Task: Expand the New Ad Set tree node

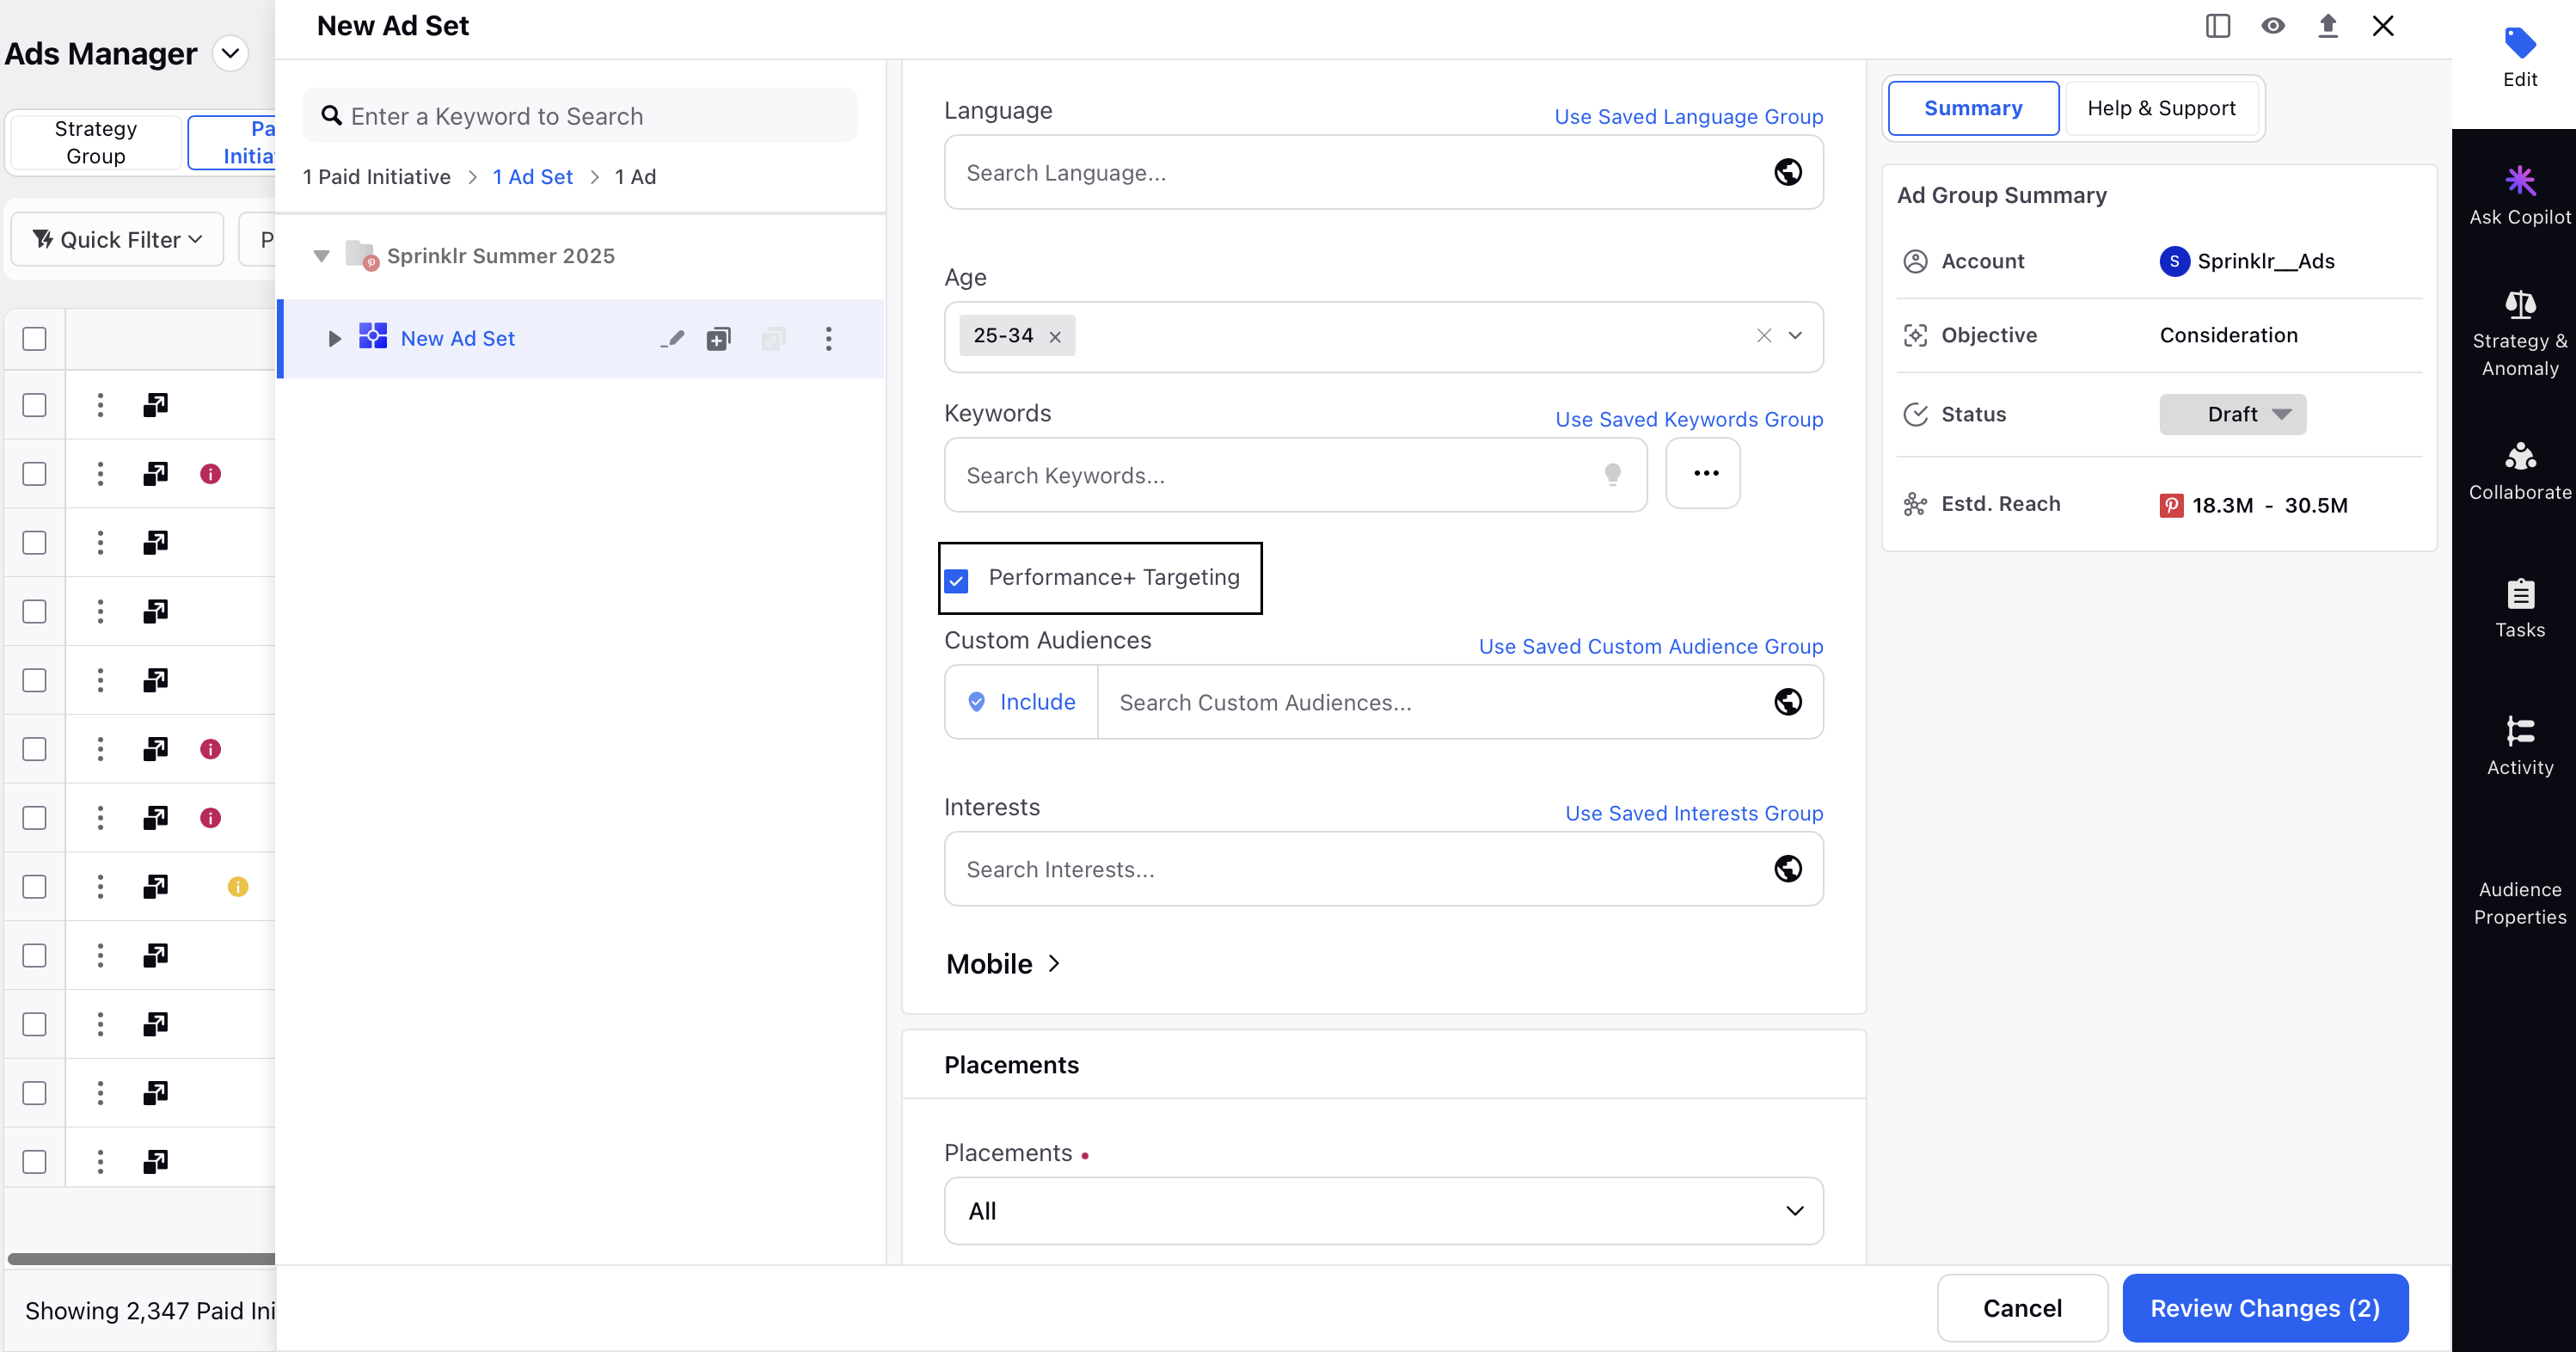Action: pos(334,339)
